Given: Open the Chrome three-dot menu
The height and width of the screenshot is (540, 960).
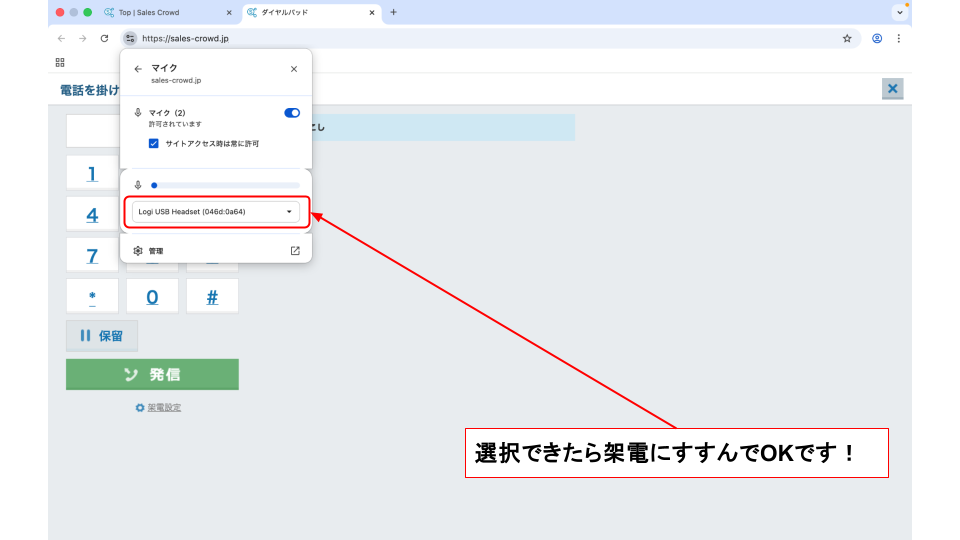Looking at the screenshot, I should (x=898, y=38).
